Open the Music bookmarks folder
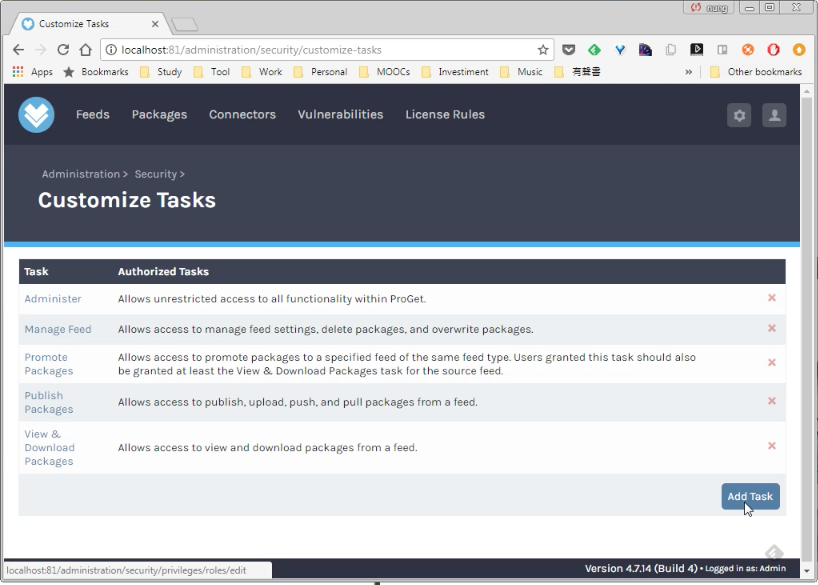 click(x=521, y=72)
